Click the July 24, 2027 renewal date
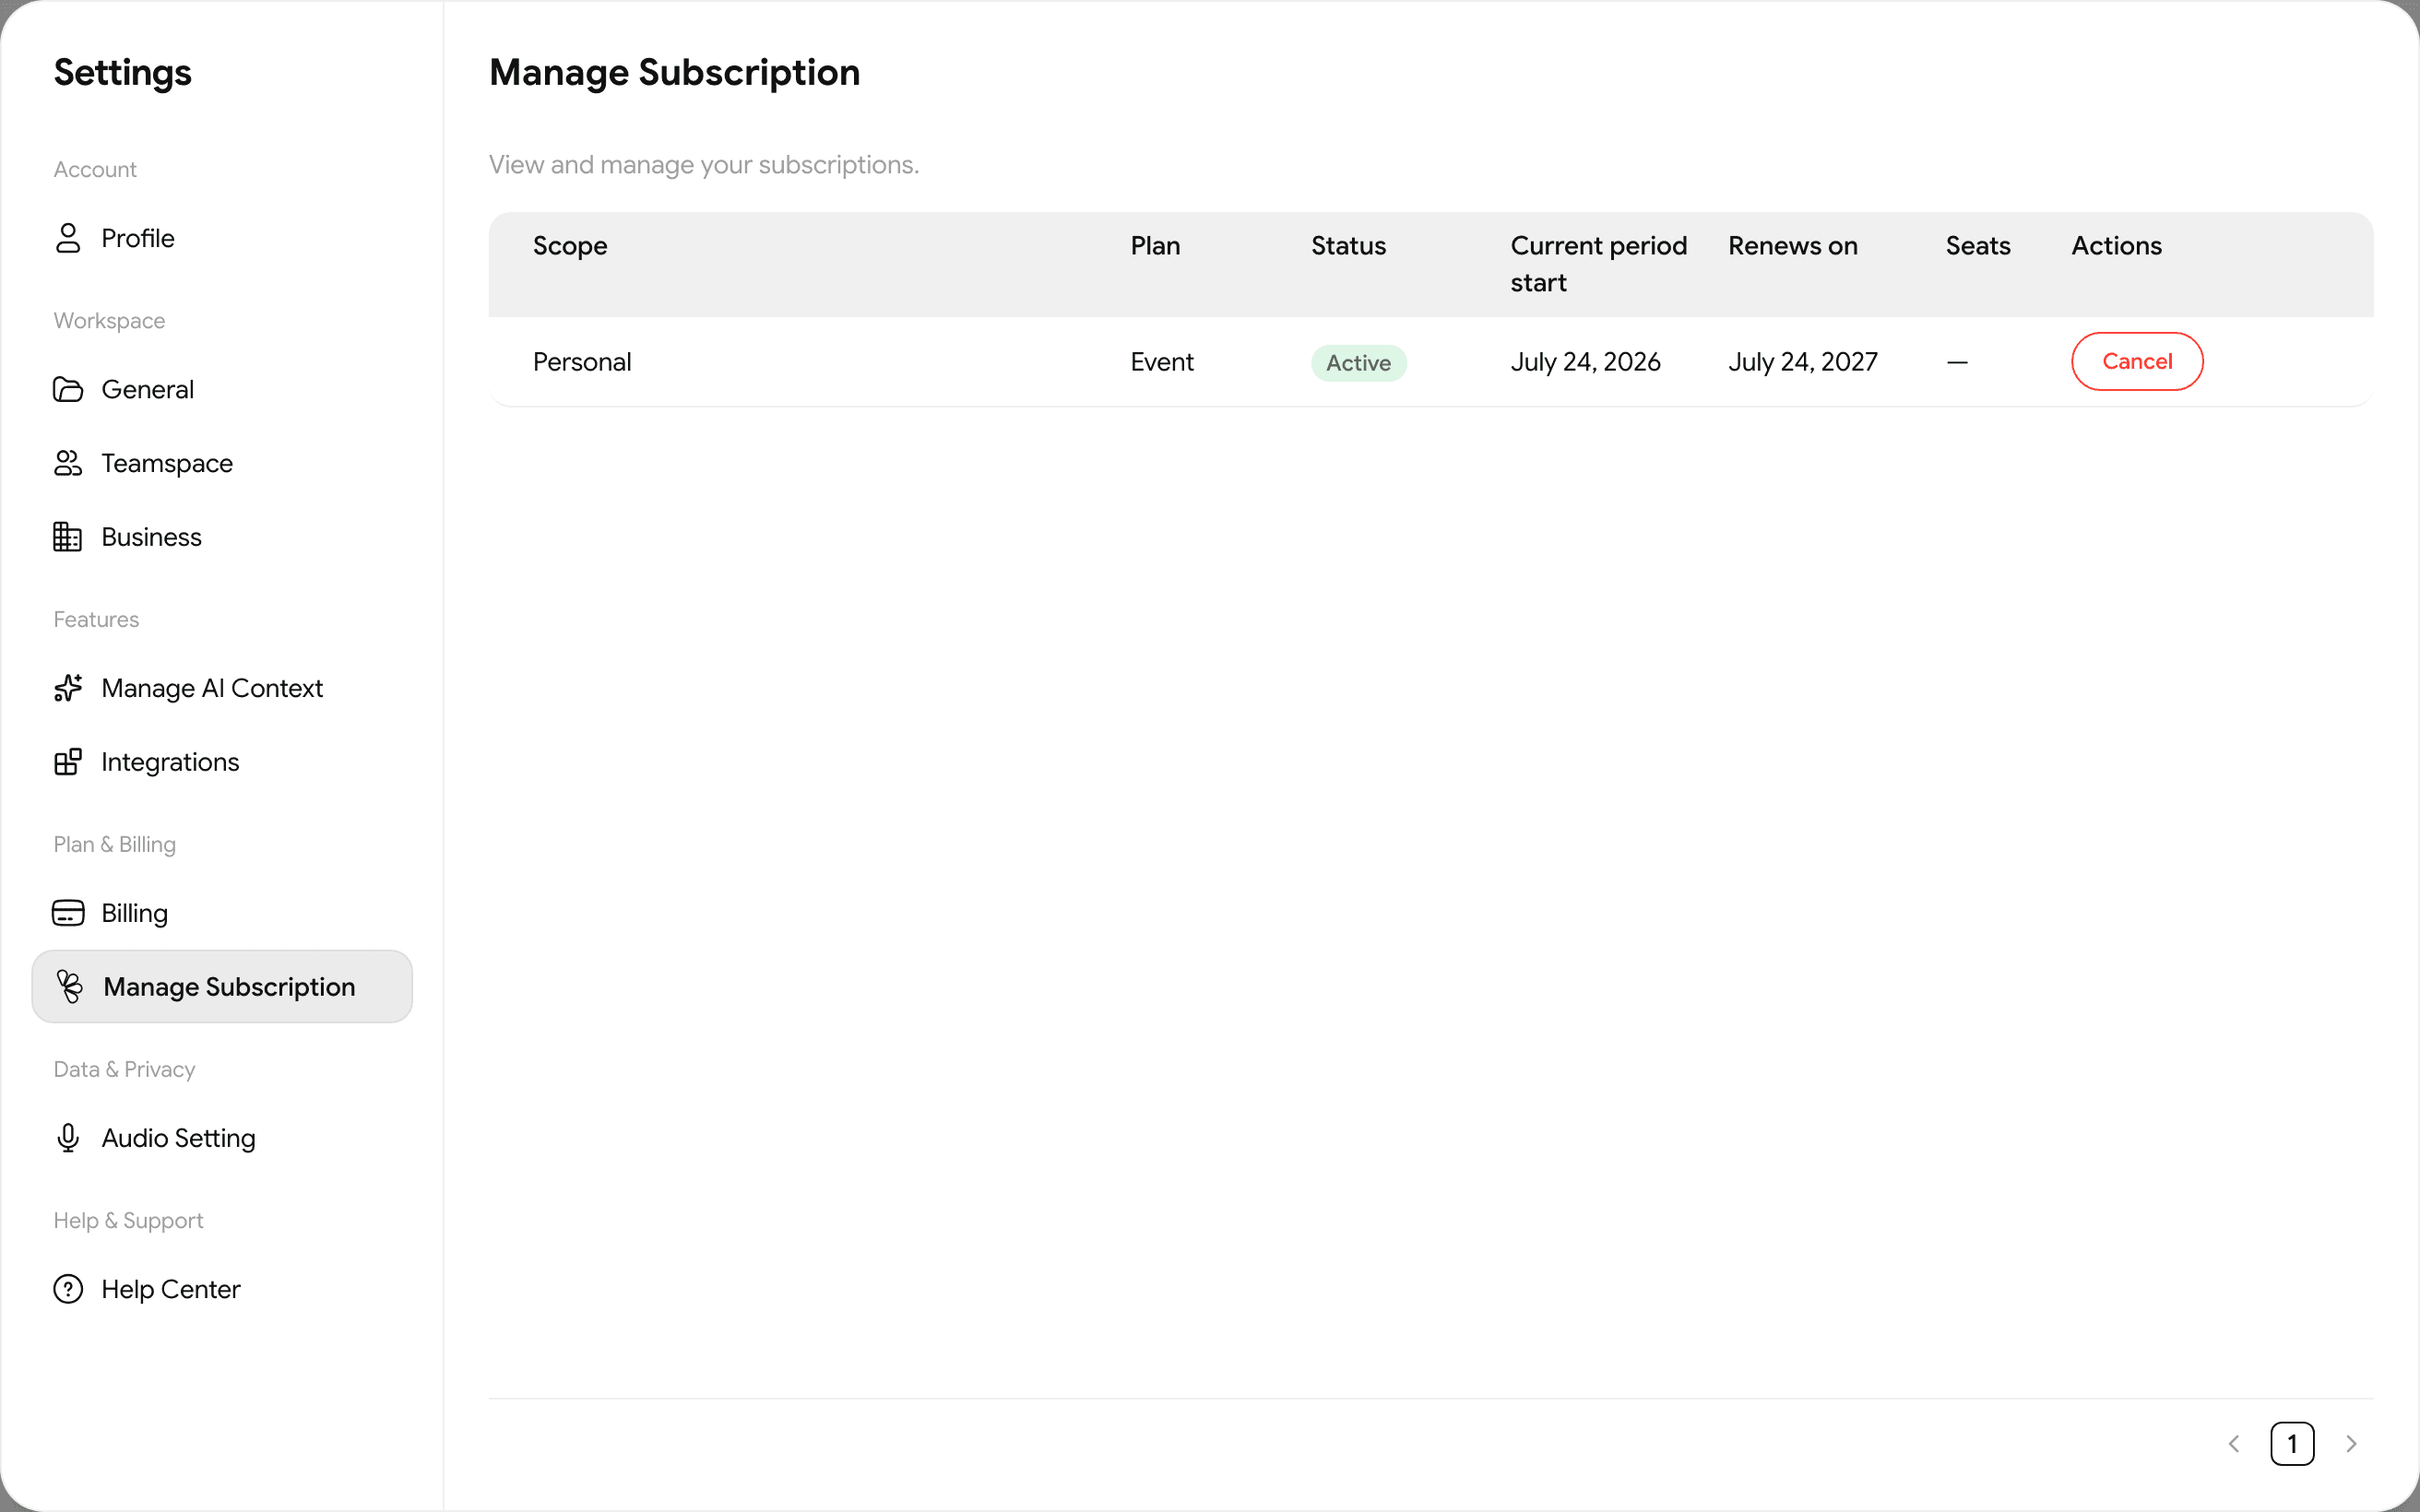The height and width of the screenshot is (1512, 2420). pos(1803,362)
